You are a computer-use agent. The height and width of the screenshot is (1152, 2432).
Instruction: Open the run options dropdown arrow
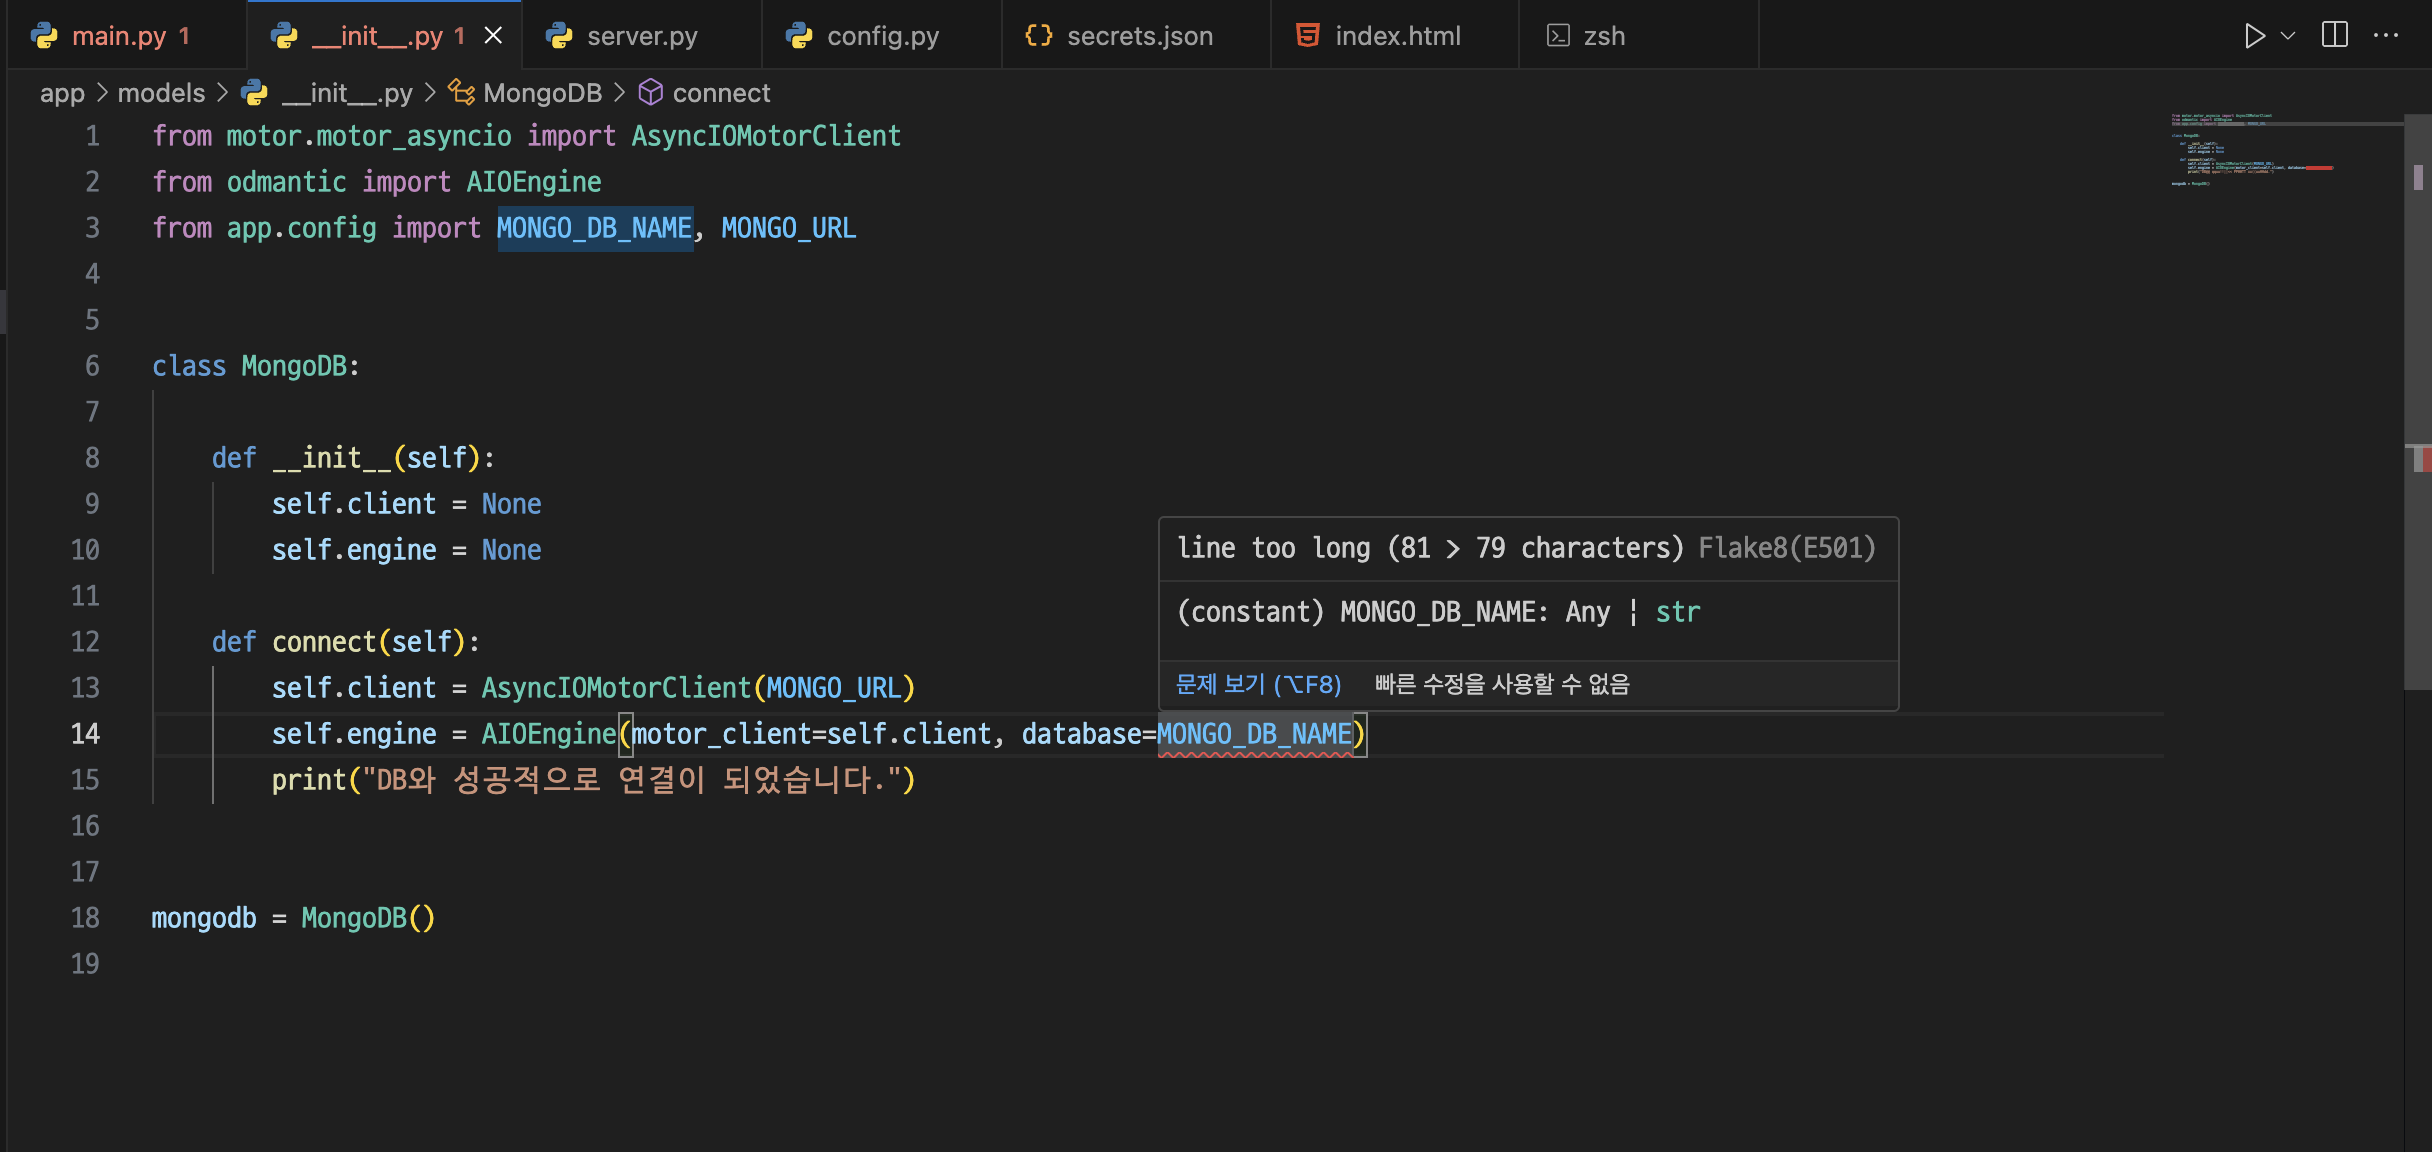[2288, 36]
